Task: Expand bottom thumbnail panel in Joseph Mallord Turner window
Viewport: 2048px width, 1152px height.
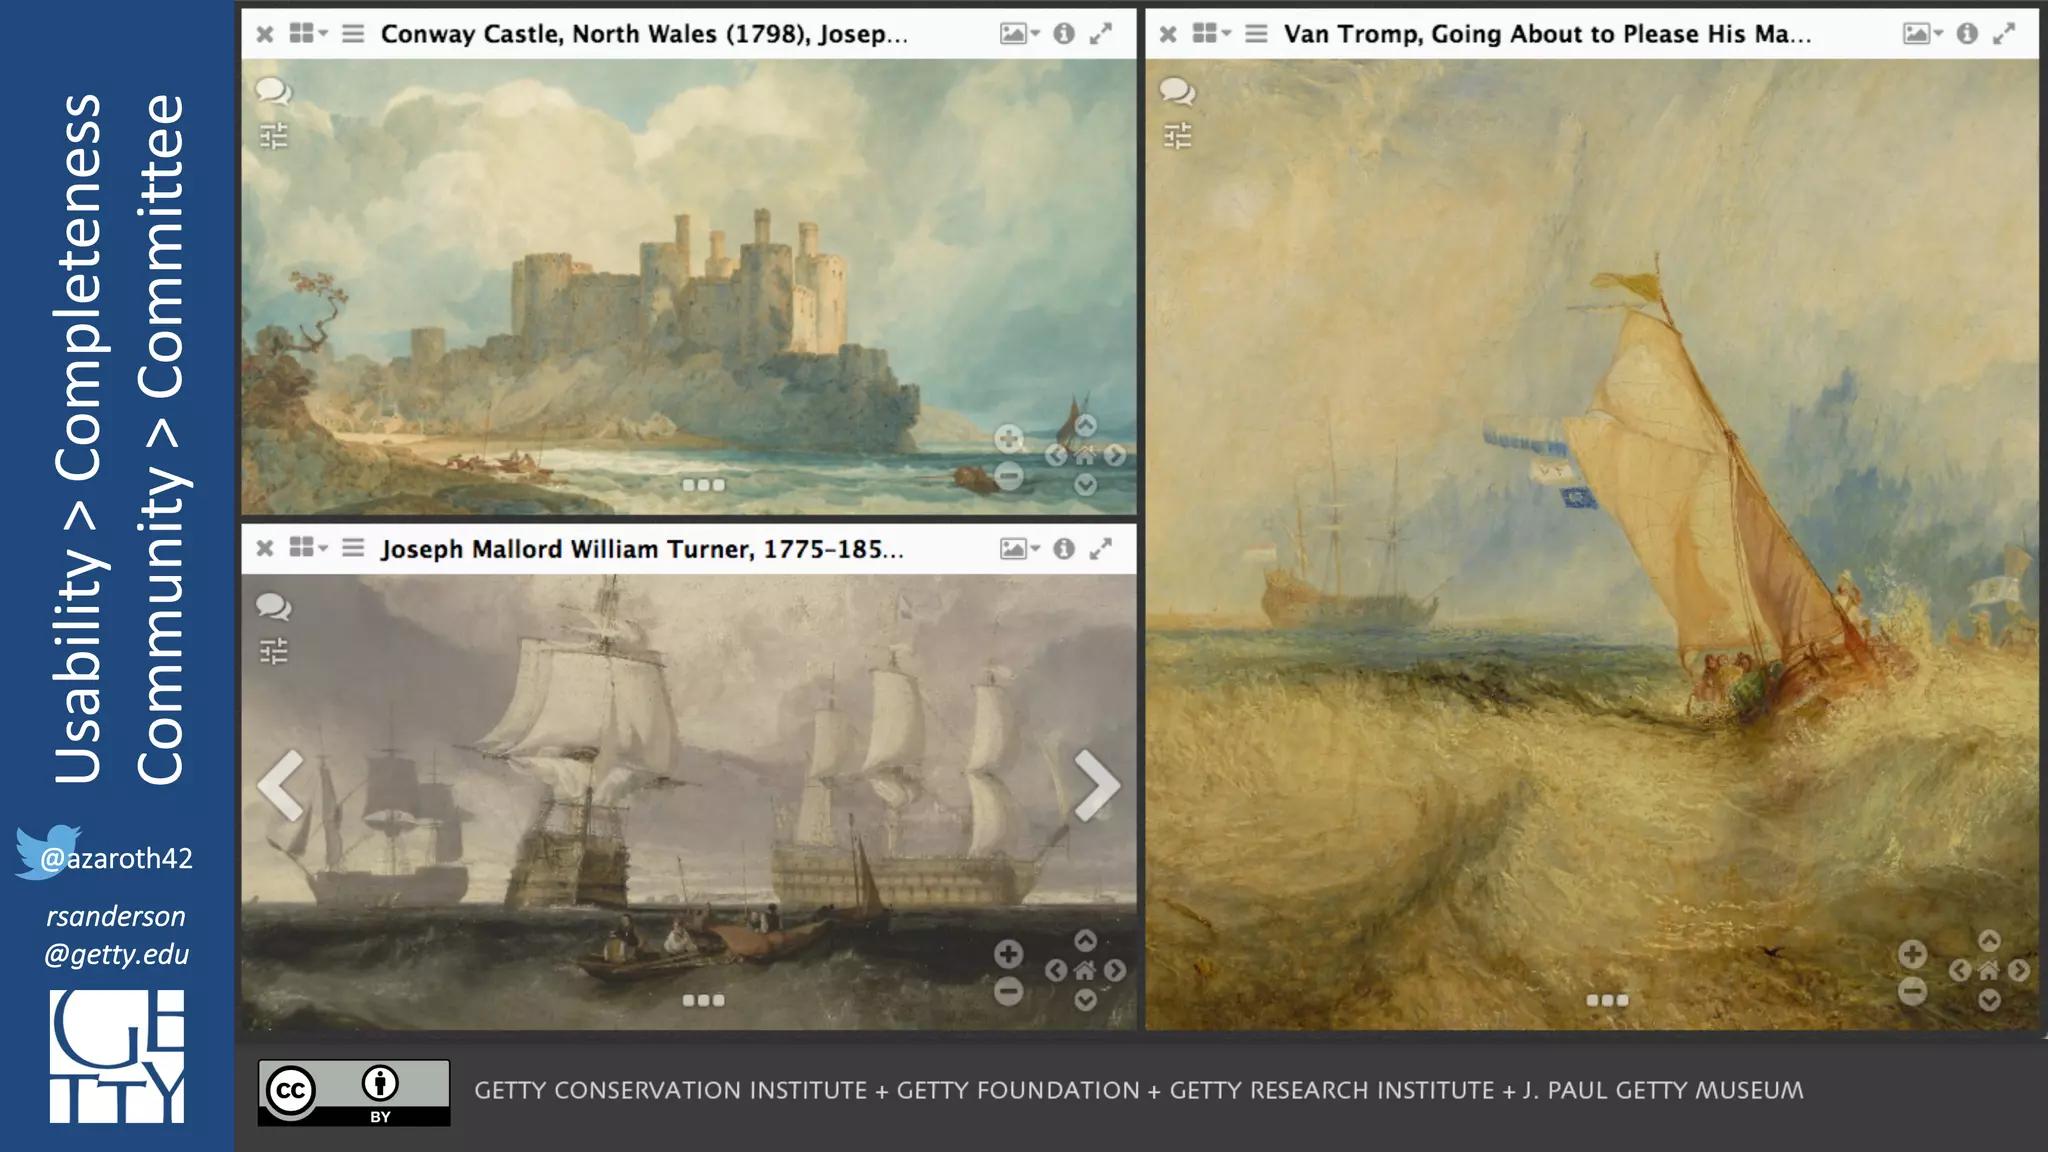Action: click(x=703, y=1000)
